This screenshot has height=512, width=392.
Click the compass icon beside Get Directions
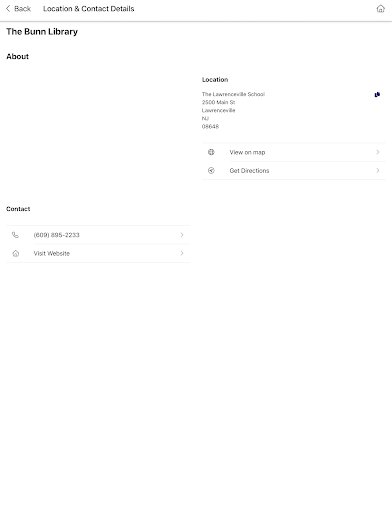(211, 170)
